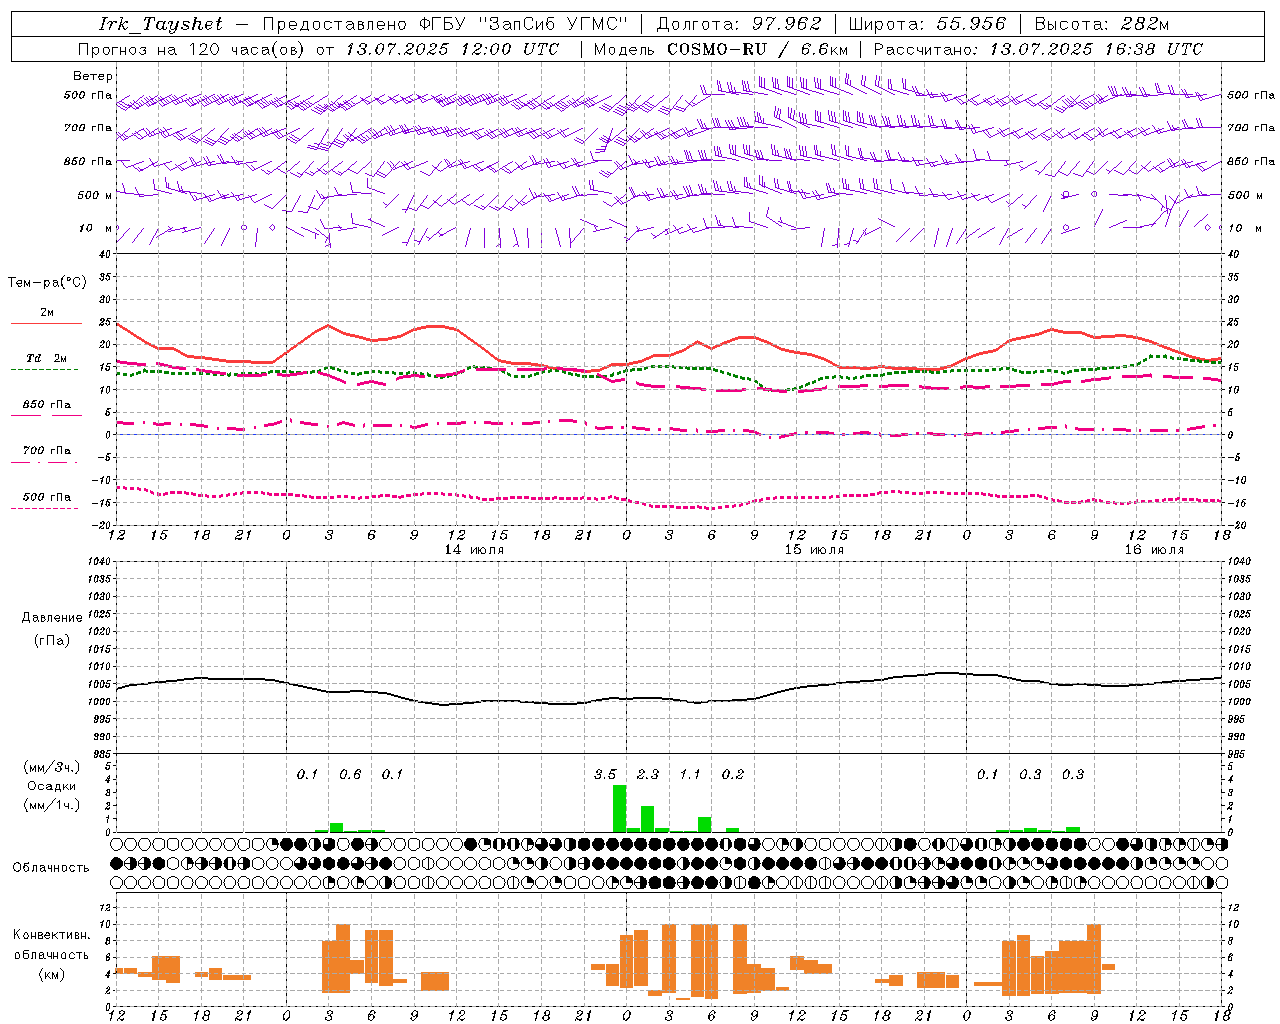Click the computed time 13.07.2025 16:38 UTC

[x=1095, y=49]
